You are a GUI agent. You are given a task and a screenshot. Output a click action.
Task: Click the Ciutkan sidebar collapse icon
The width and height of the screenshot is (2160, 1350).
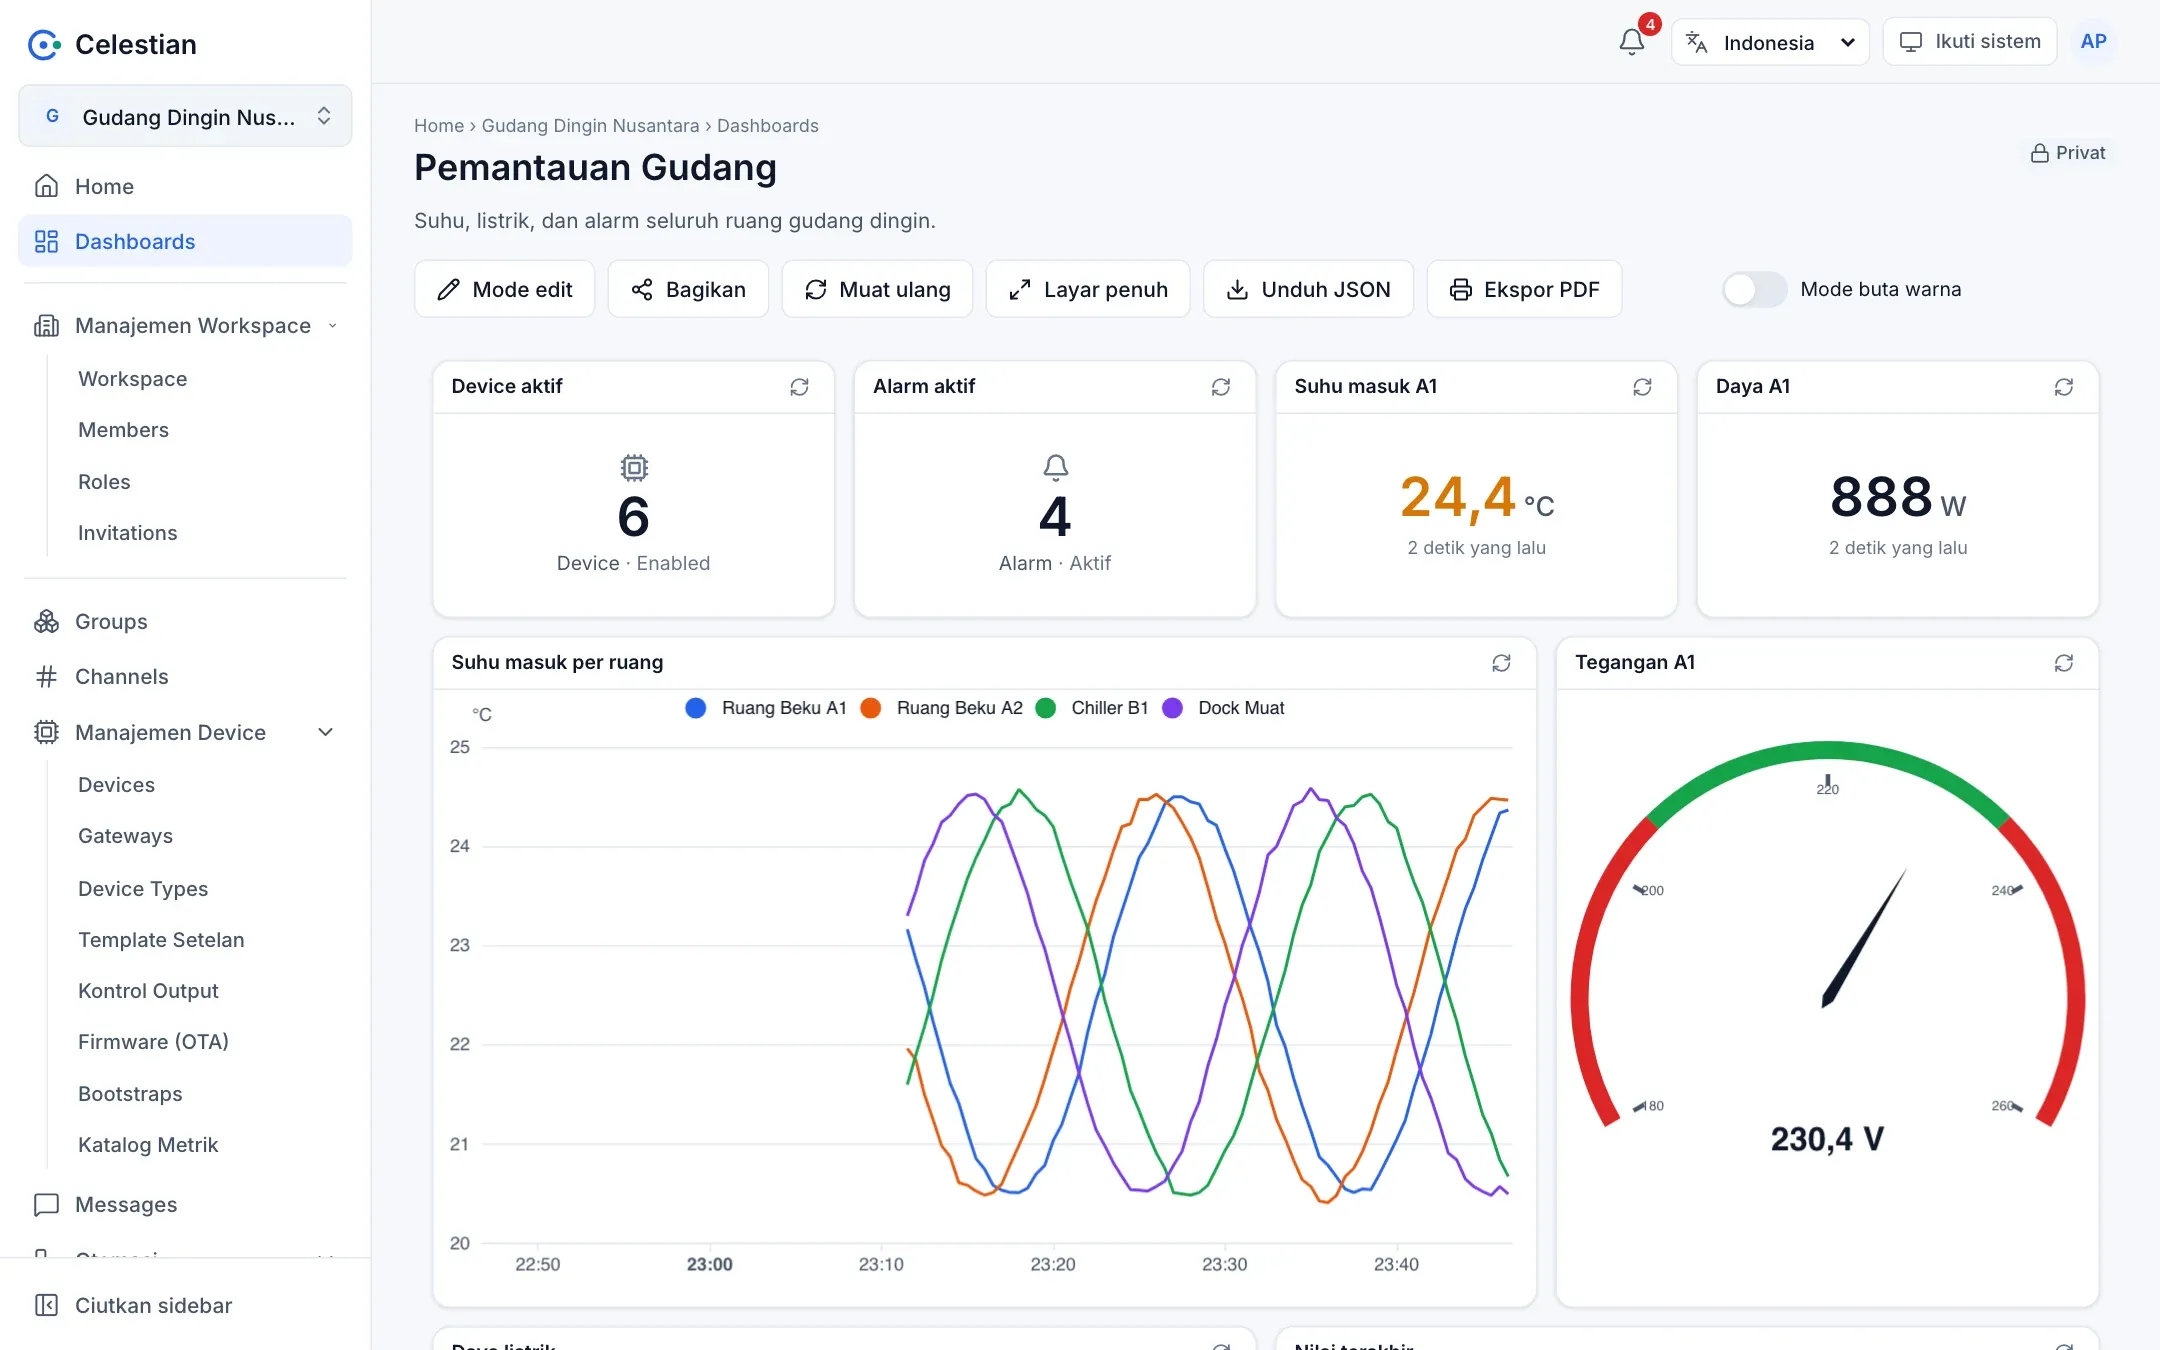[46, 1305]
